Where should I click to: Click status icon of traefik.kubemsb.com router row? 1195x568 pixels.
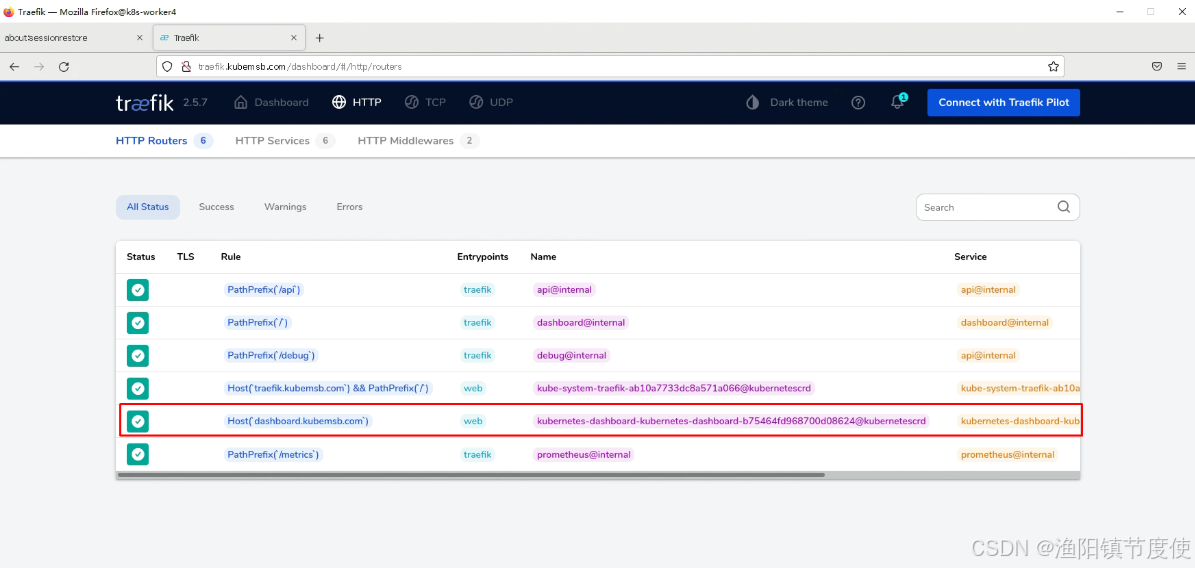[x=137, y=388]
